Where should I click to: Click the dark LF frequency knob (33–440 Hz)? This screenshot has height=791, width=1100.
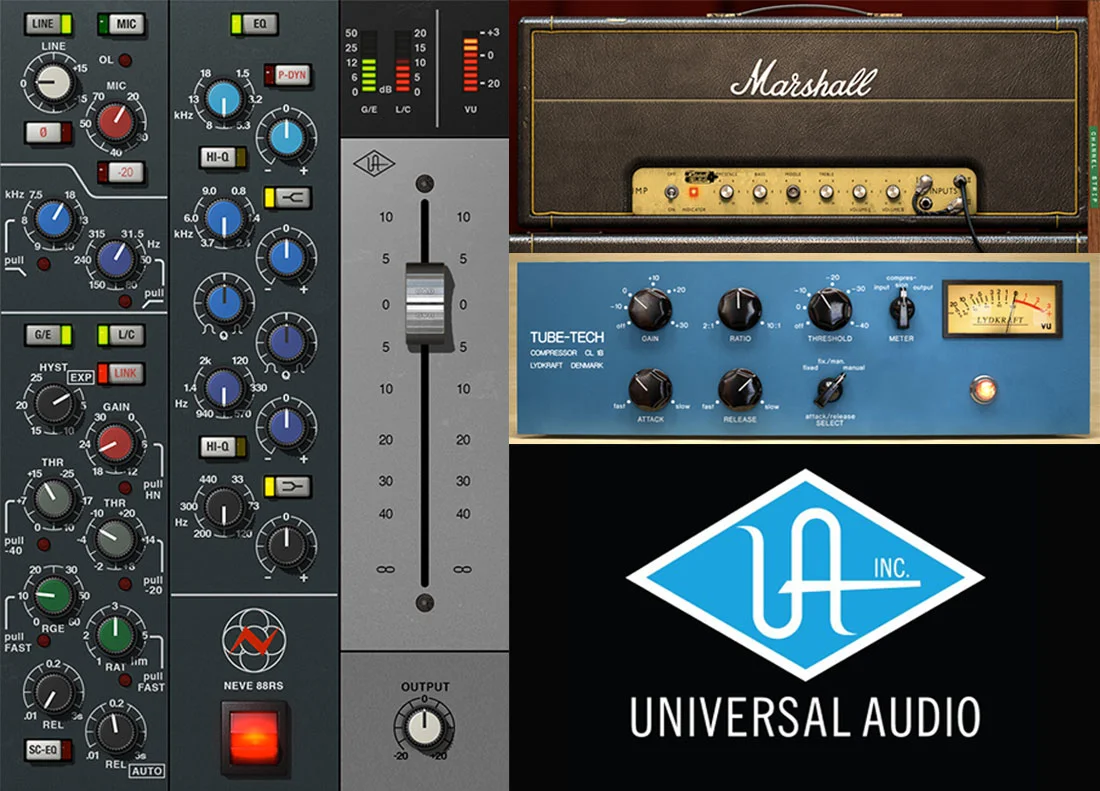coord(224,507)
